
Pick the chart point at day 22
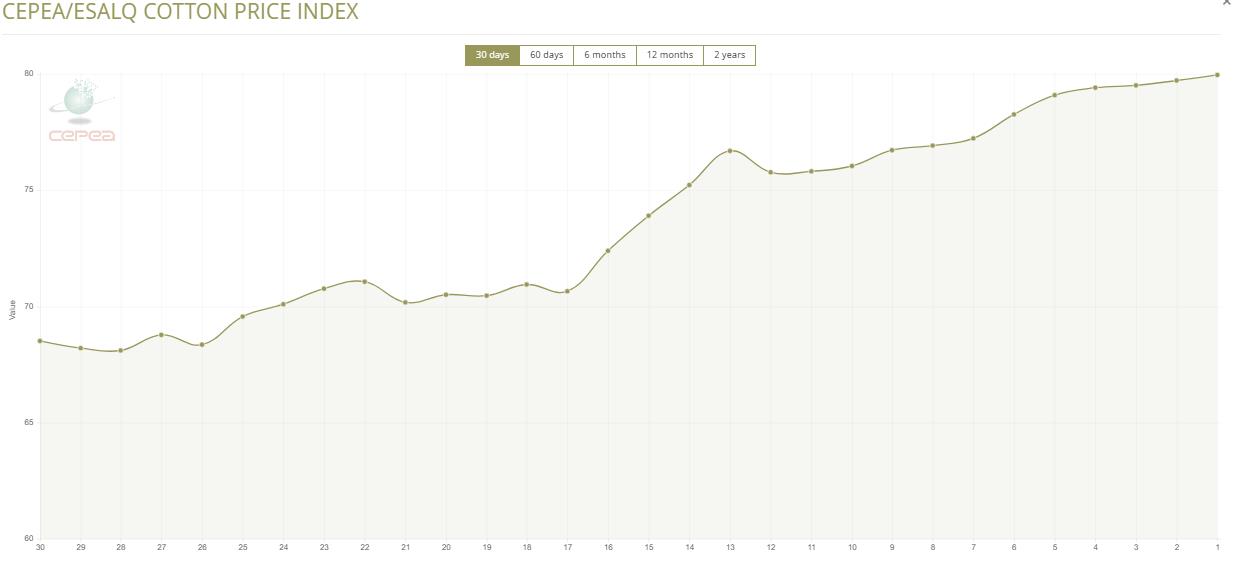(364, 281)
